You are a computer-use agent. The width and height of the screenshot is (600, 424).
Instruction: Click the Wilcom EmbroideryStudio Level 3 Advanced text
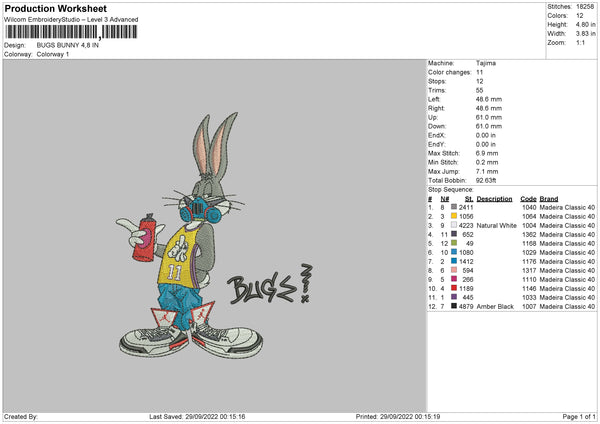tap(71, 20)
